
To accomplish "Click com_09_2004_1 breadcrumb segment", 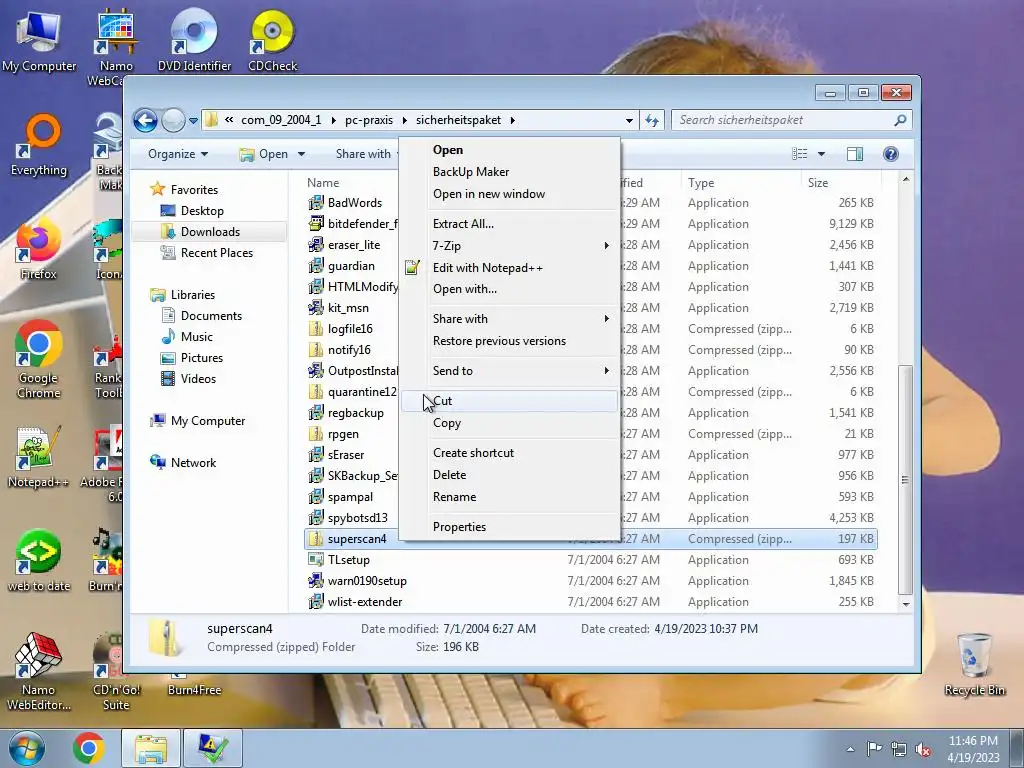I will tap(281, 120).
